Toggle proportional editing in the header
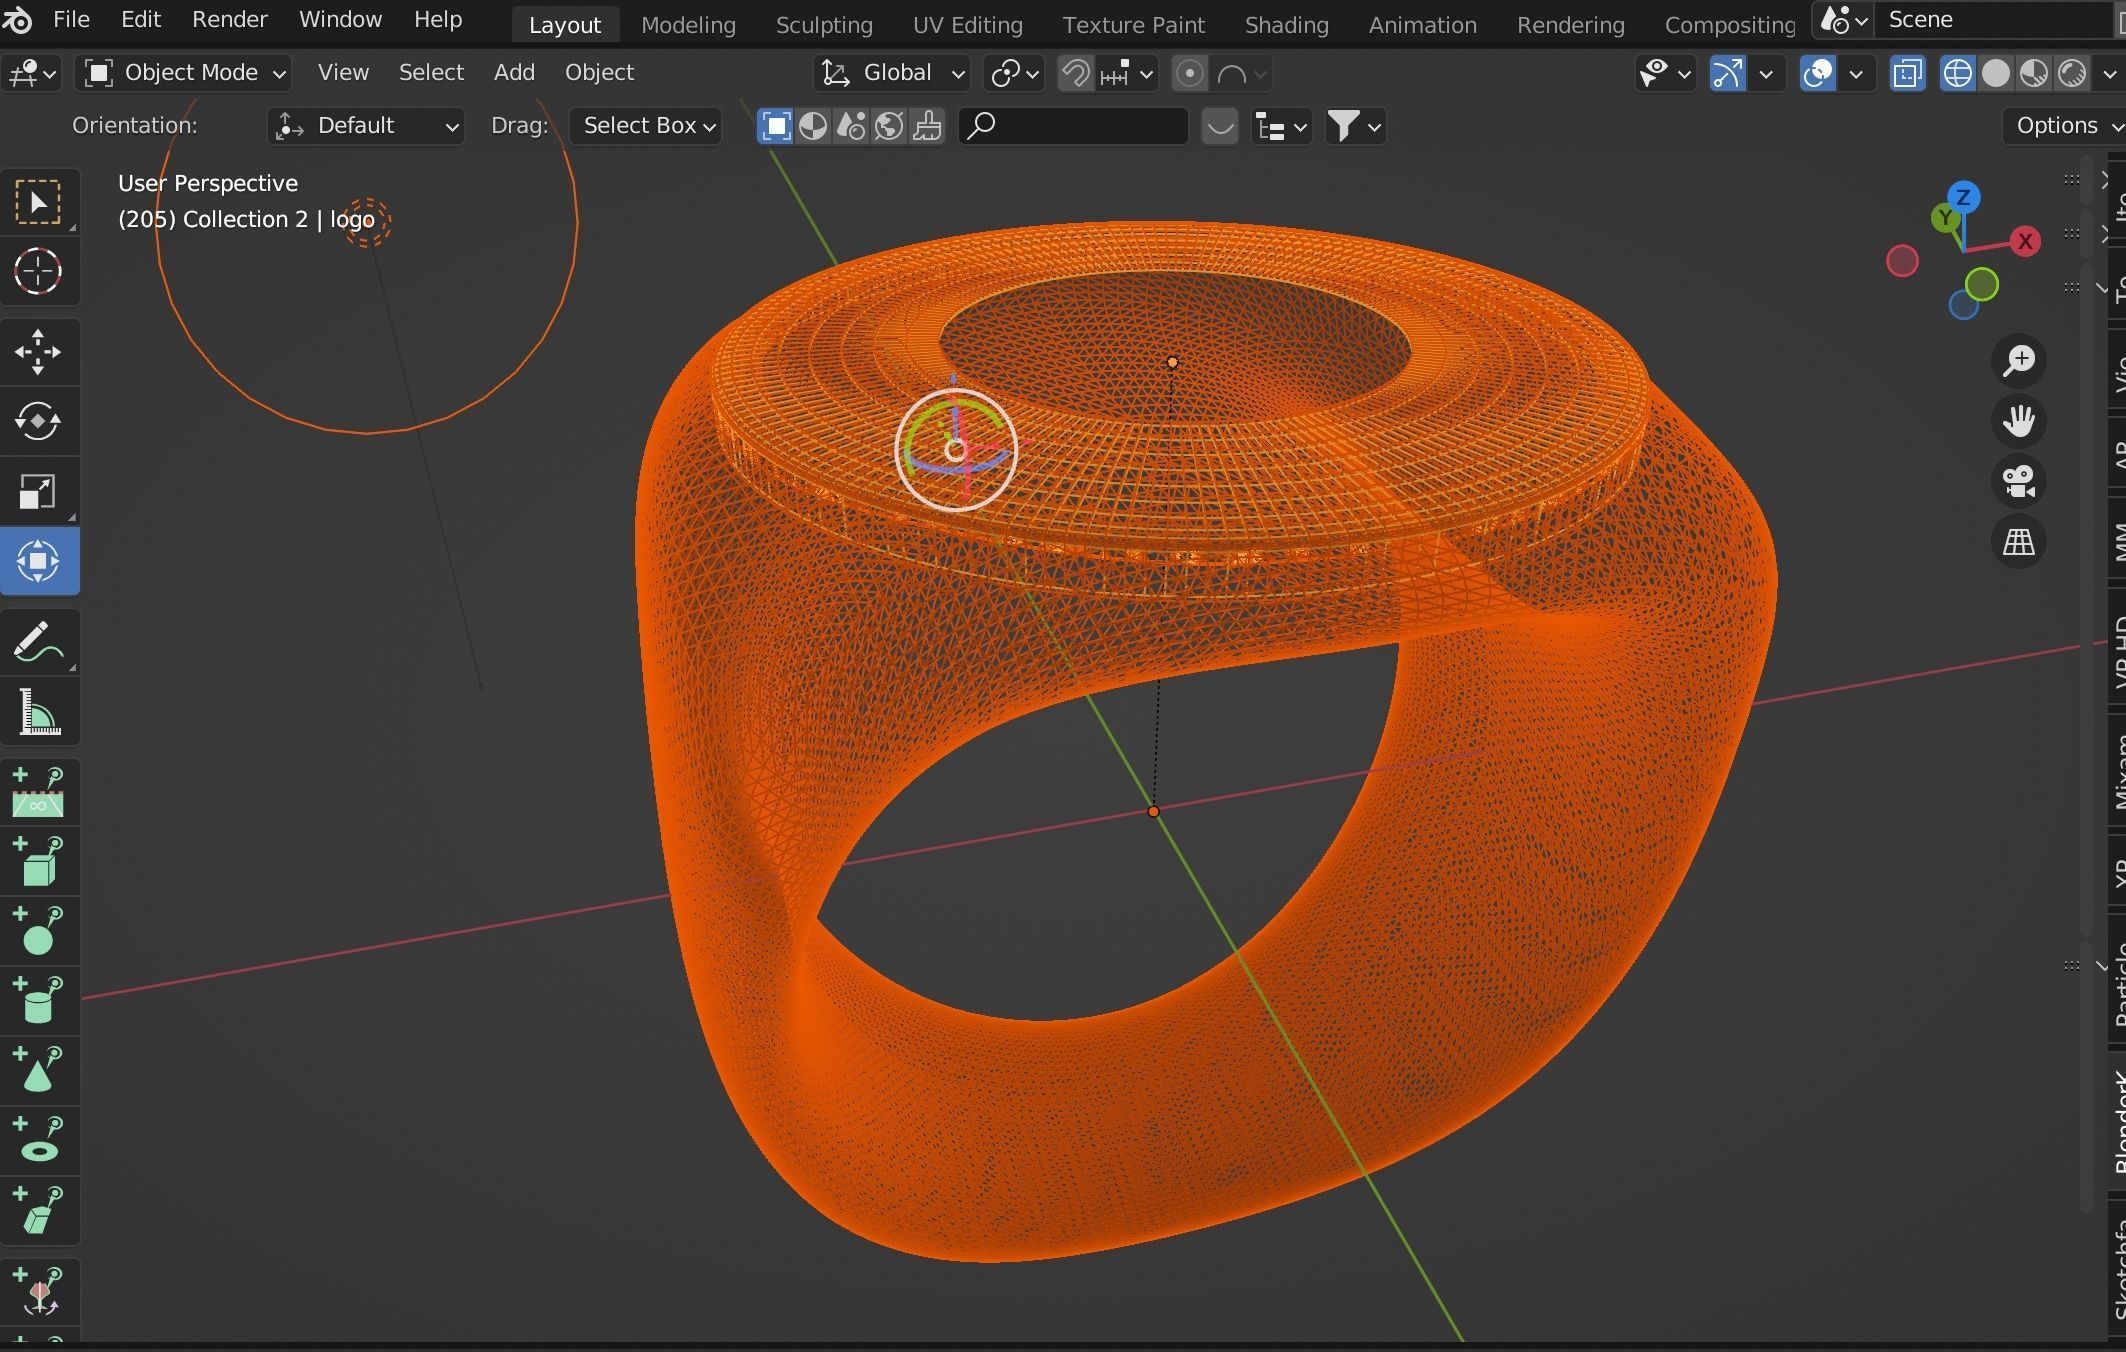2126x1352 pixels. (1189, 73)
